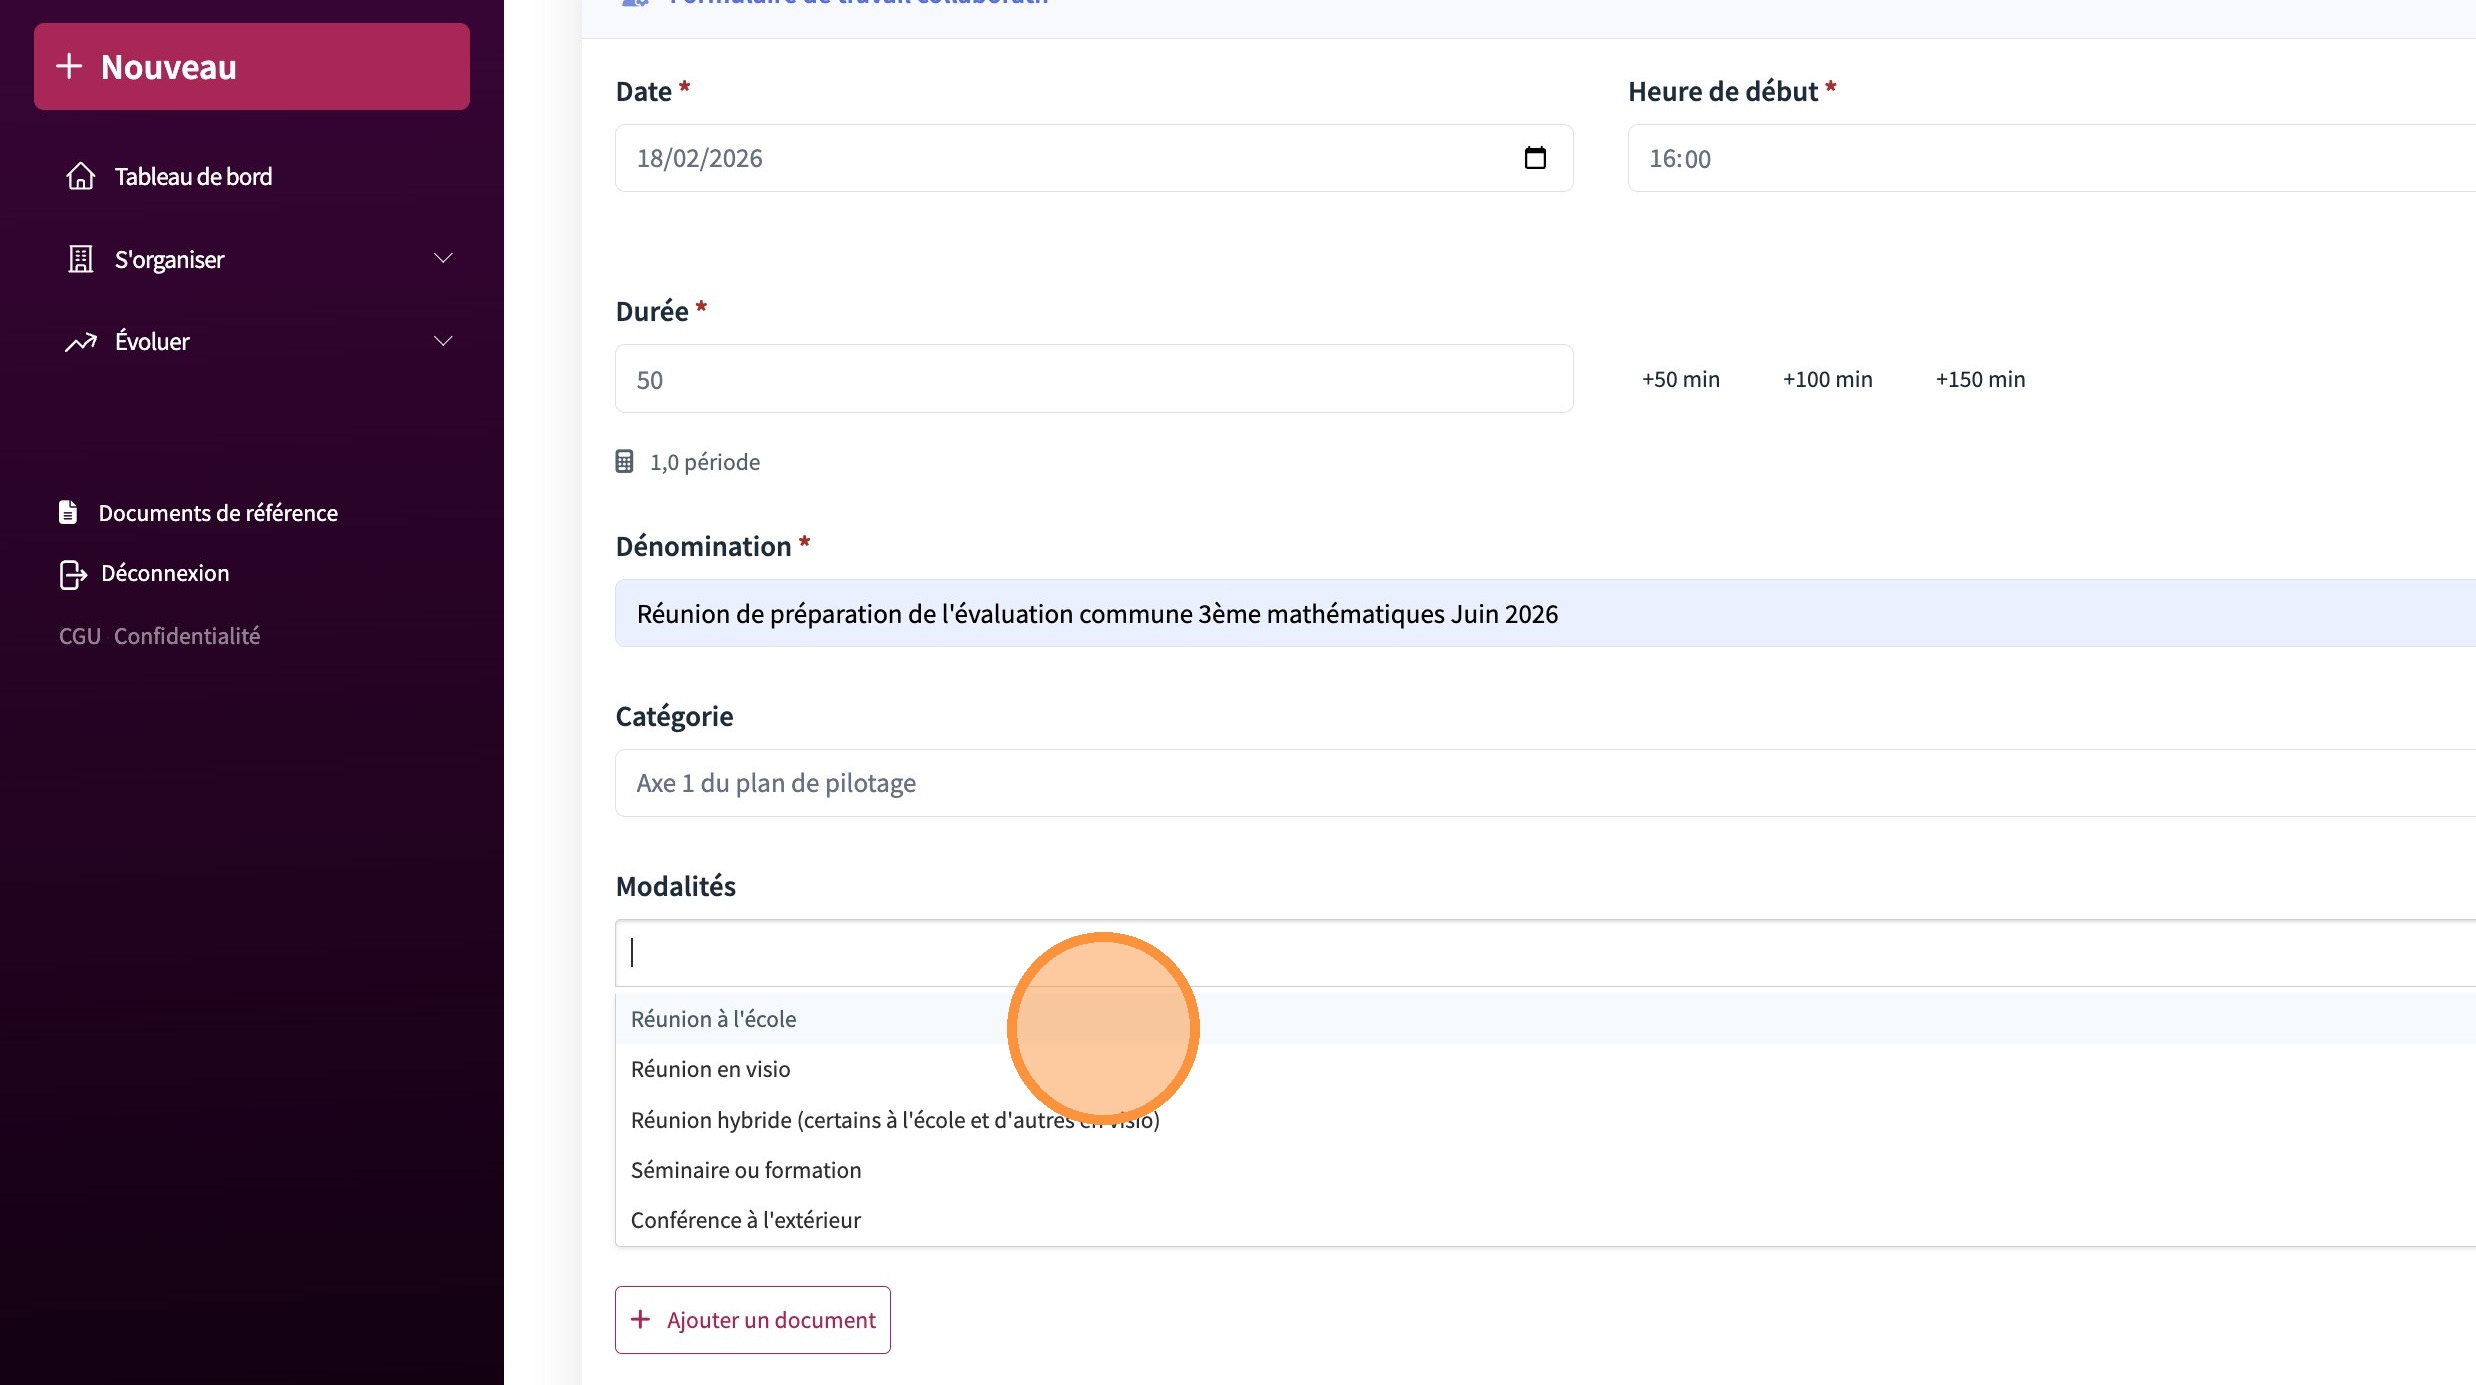Click the plus icon on Nouveau button
The image size is (2476, 1385).
coord(69,66)
